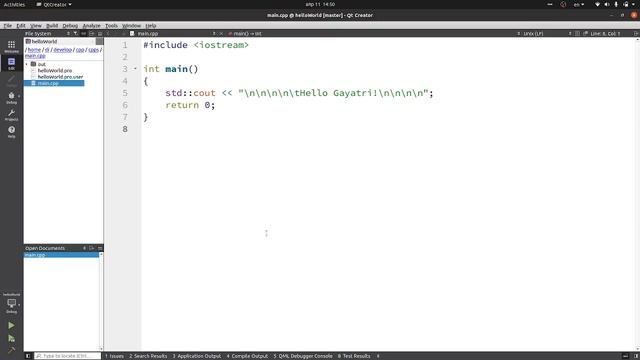Screen dimensions: 640x360
Task: Open the Compile Output pane
Action: [x=247, y=356]
